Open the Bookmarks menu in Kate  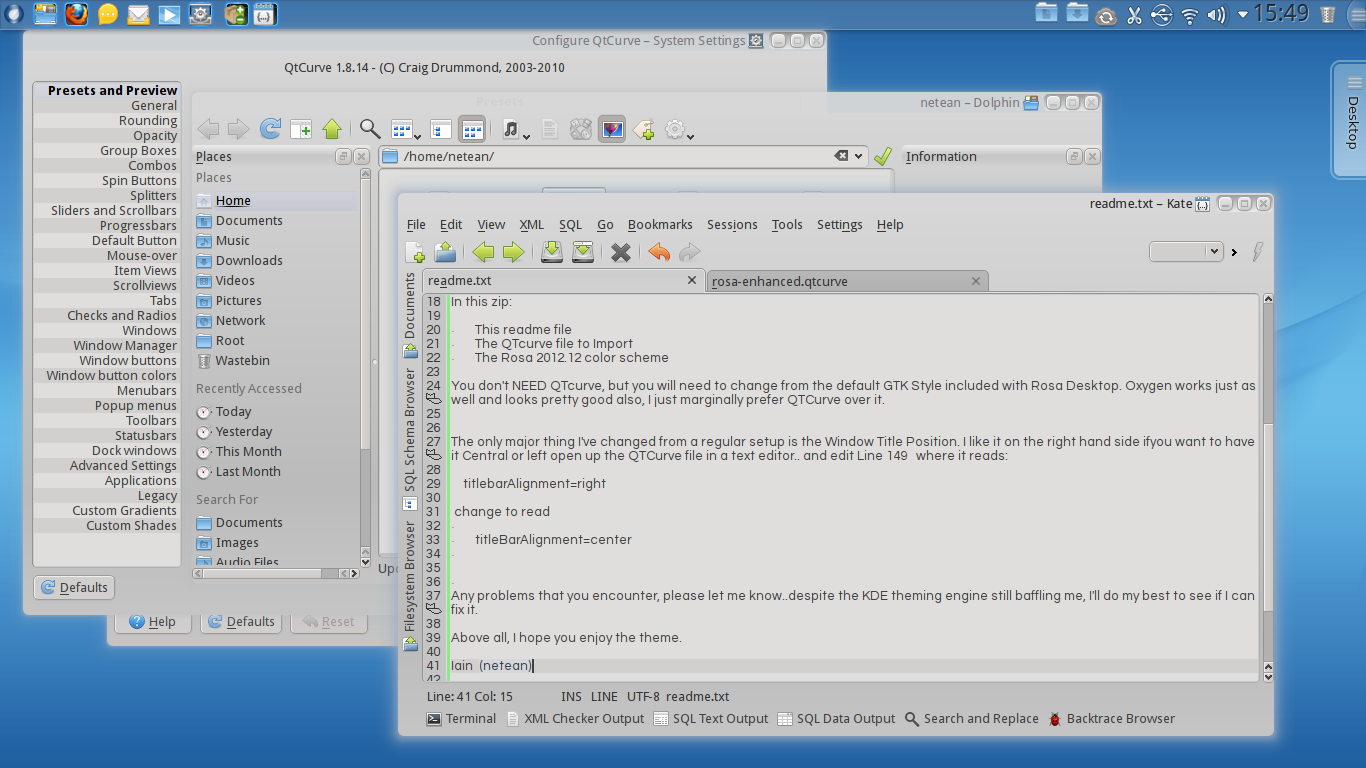pos(660,224)
